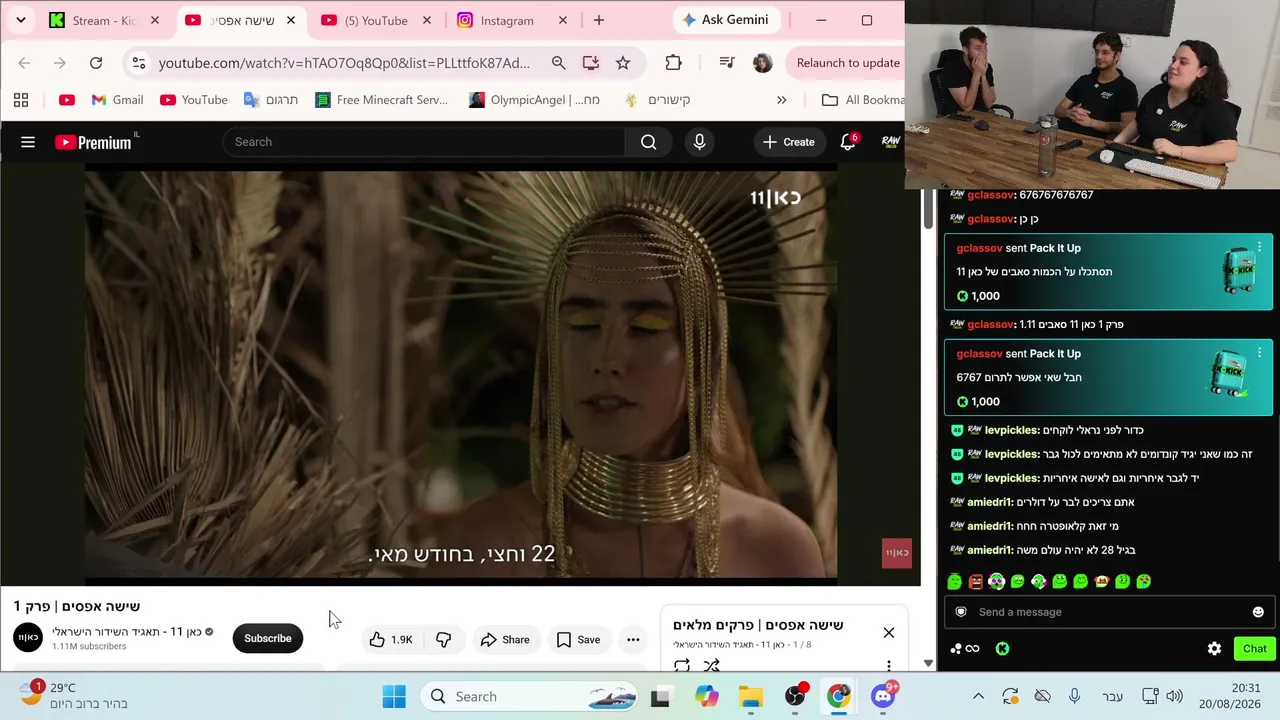Toggle playlist loop

pyautogui.click(x=682, y=665)
